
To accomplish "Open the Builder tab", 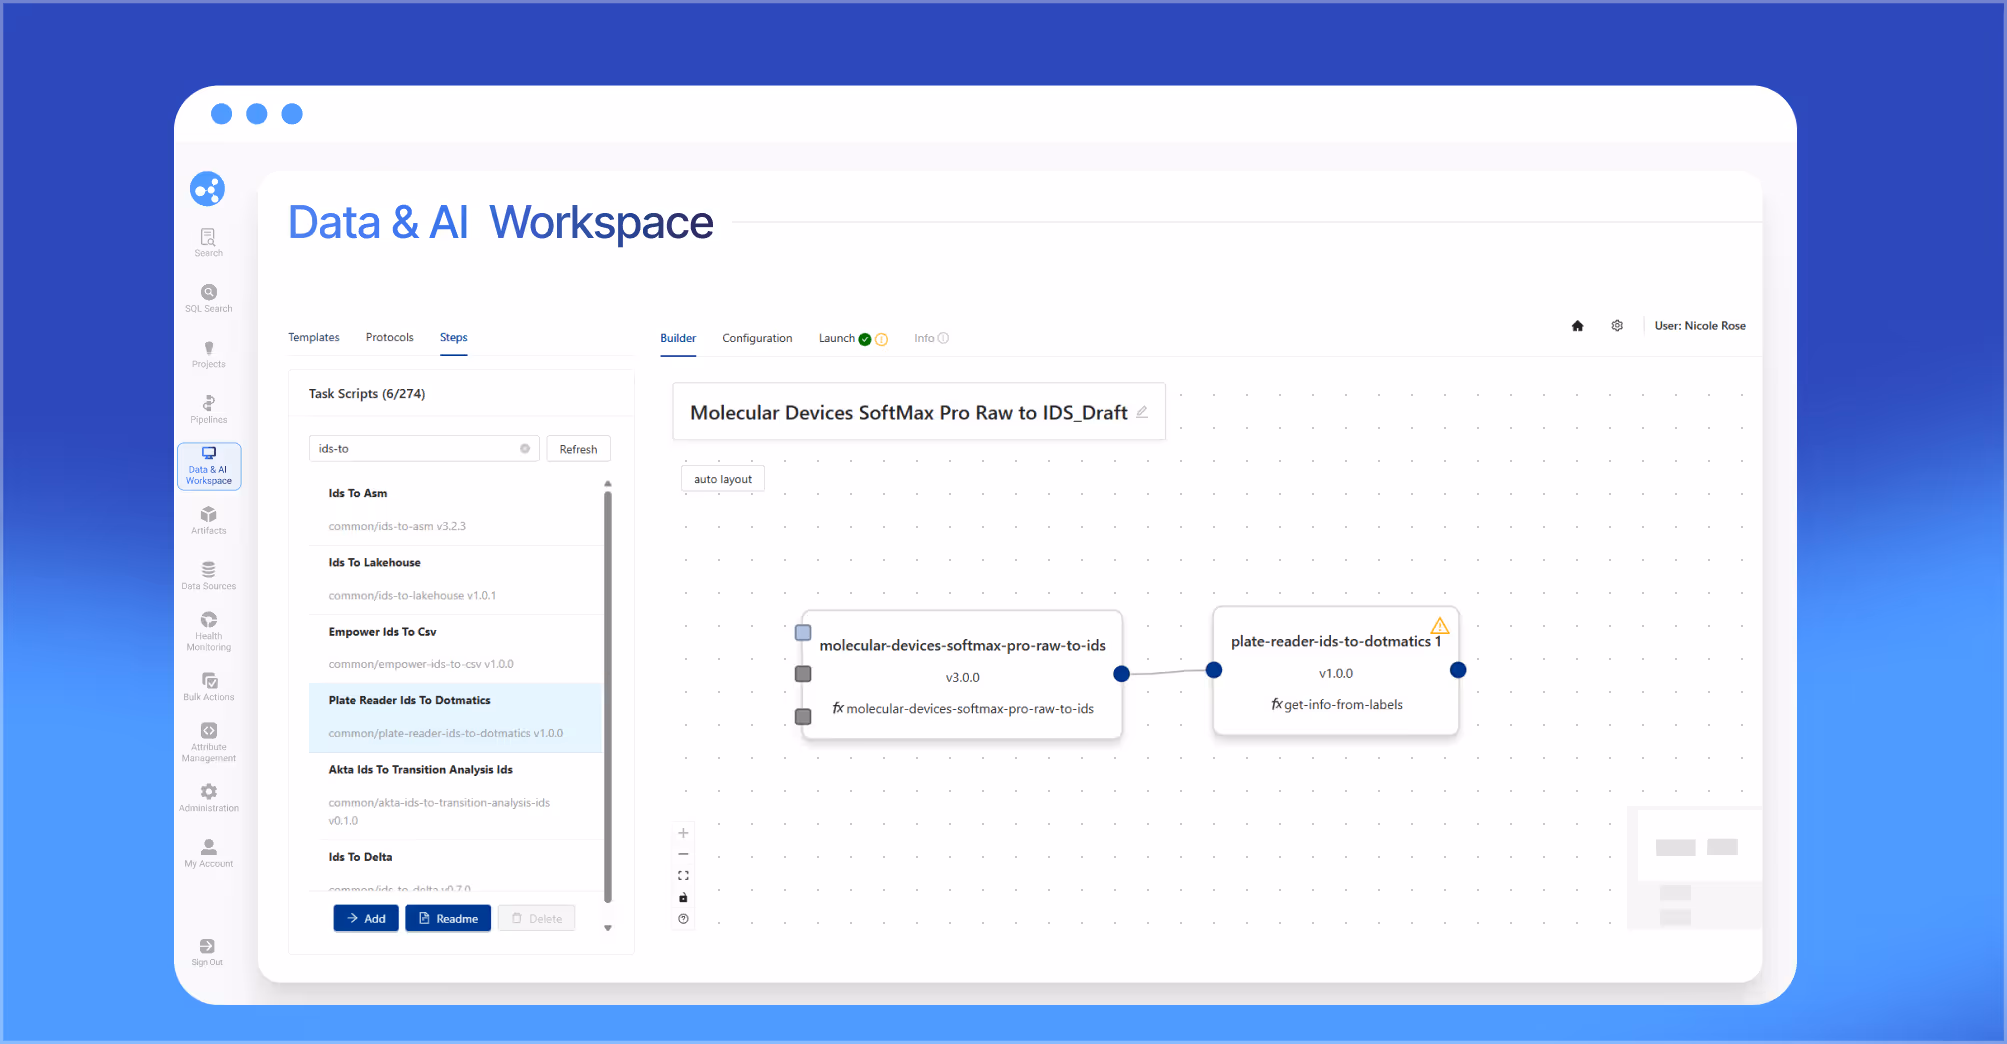I will 678,338.
